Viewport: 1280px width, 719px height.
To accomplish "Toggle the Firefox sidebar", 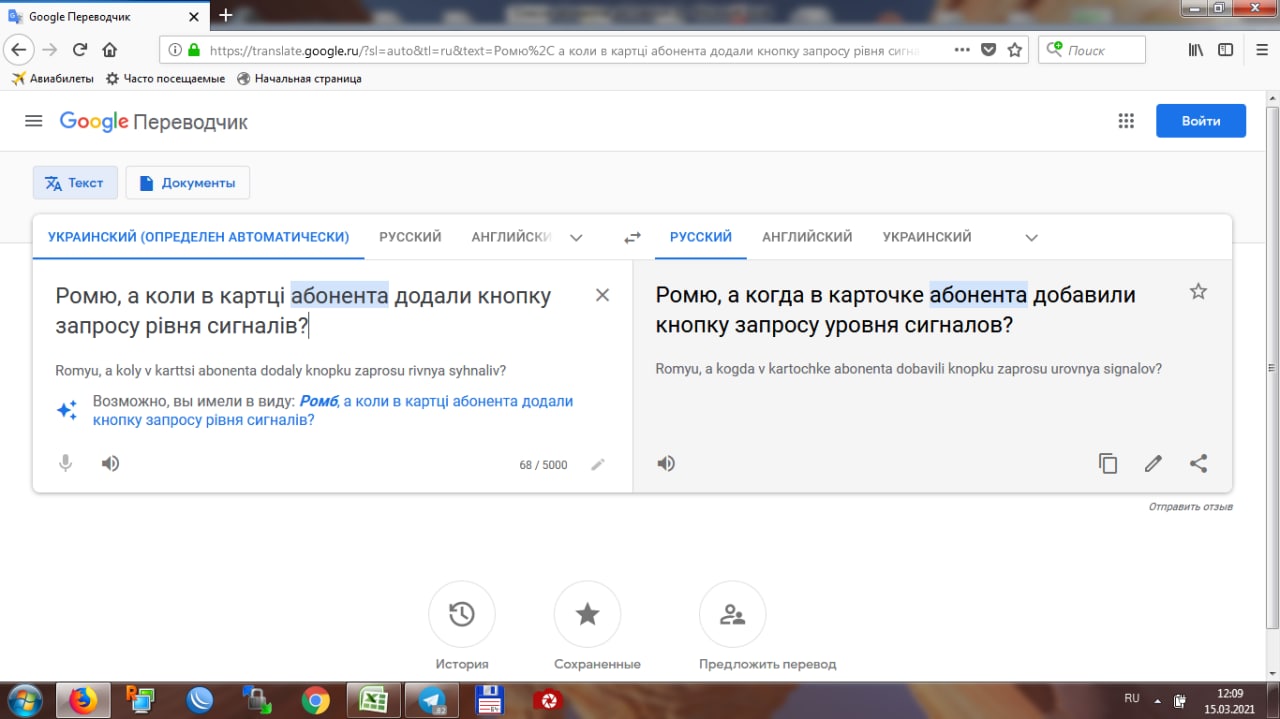I will [1225, 50].
